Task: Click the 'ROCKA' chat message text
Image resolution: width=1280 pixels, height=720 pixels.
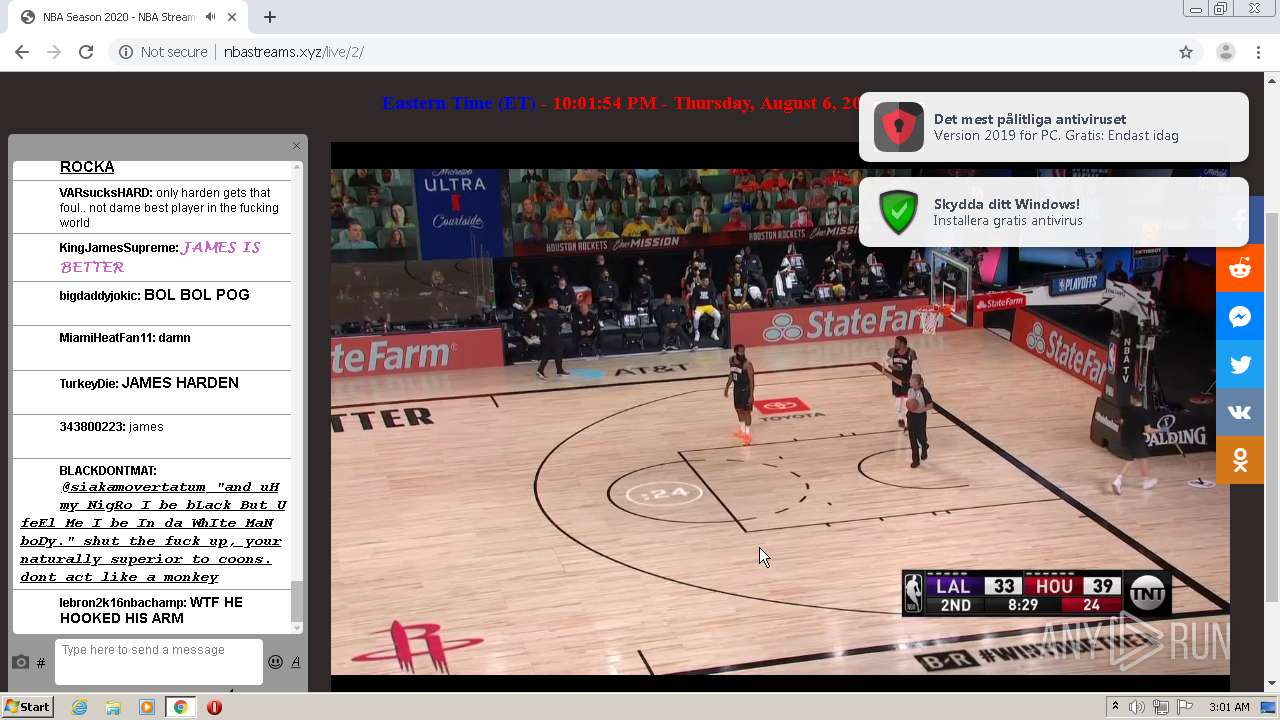Action: (87, 167)
